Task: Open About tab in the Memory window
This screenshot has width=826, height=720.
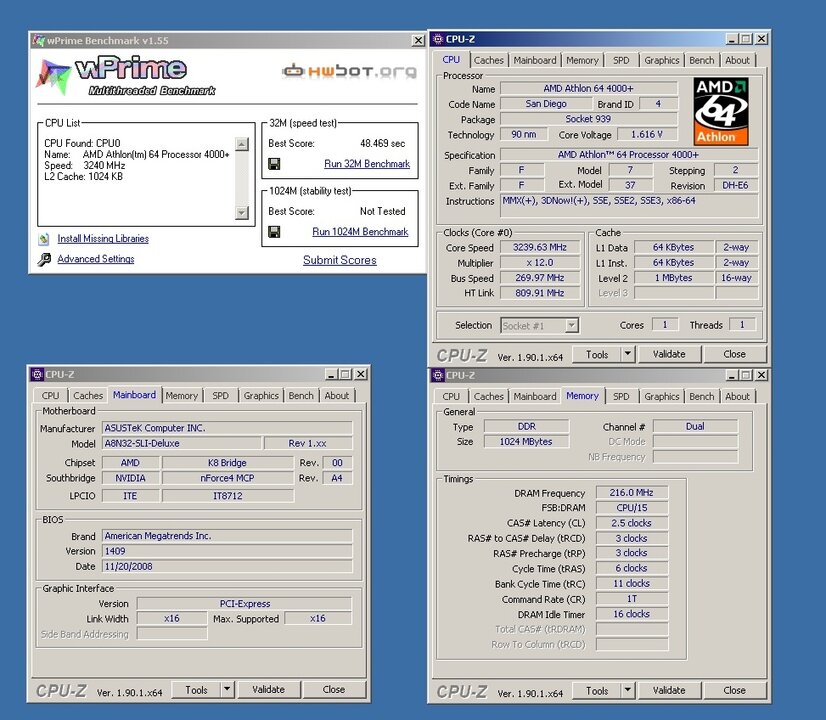Action: click(738, 396)
